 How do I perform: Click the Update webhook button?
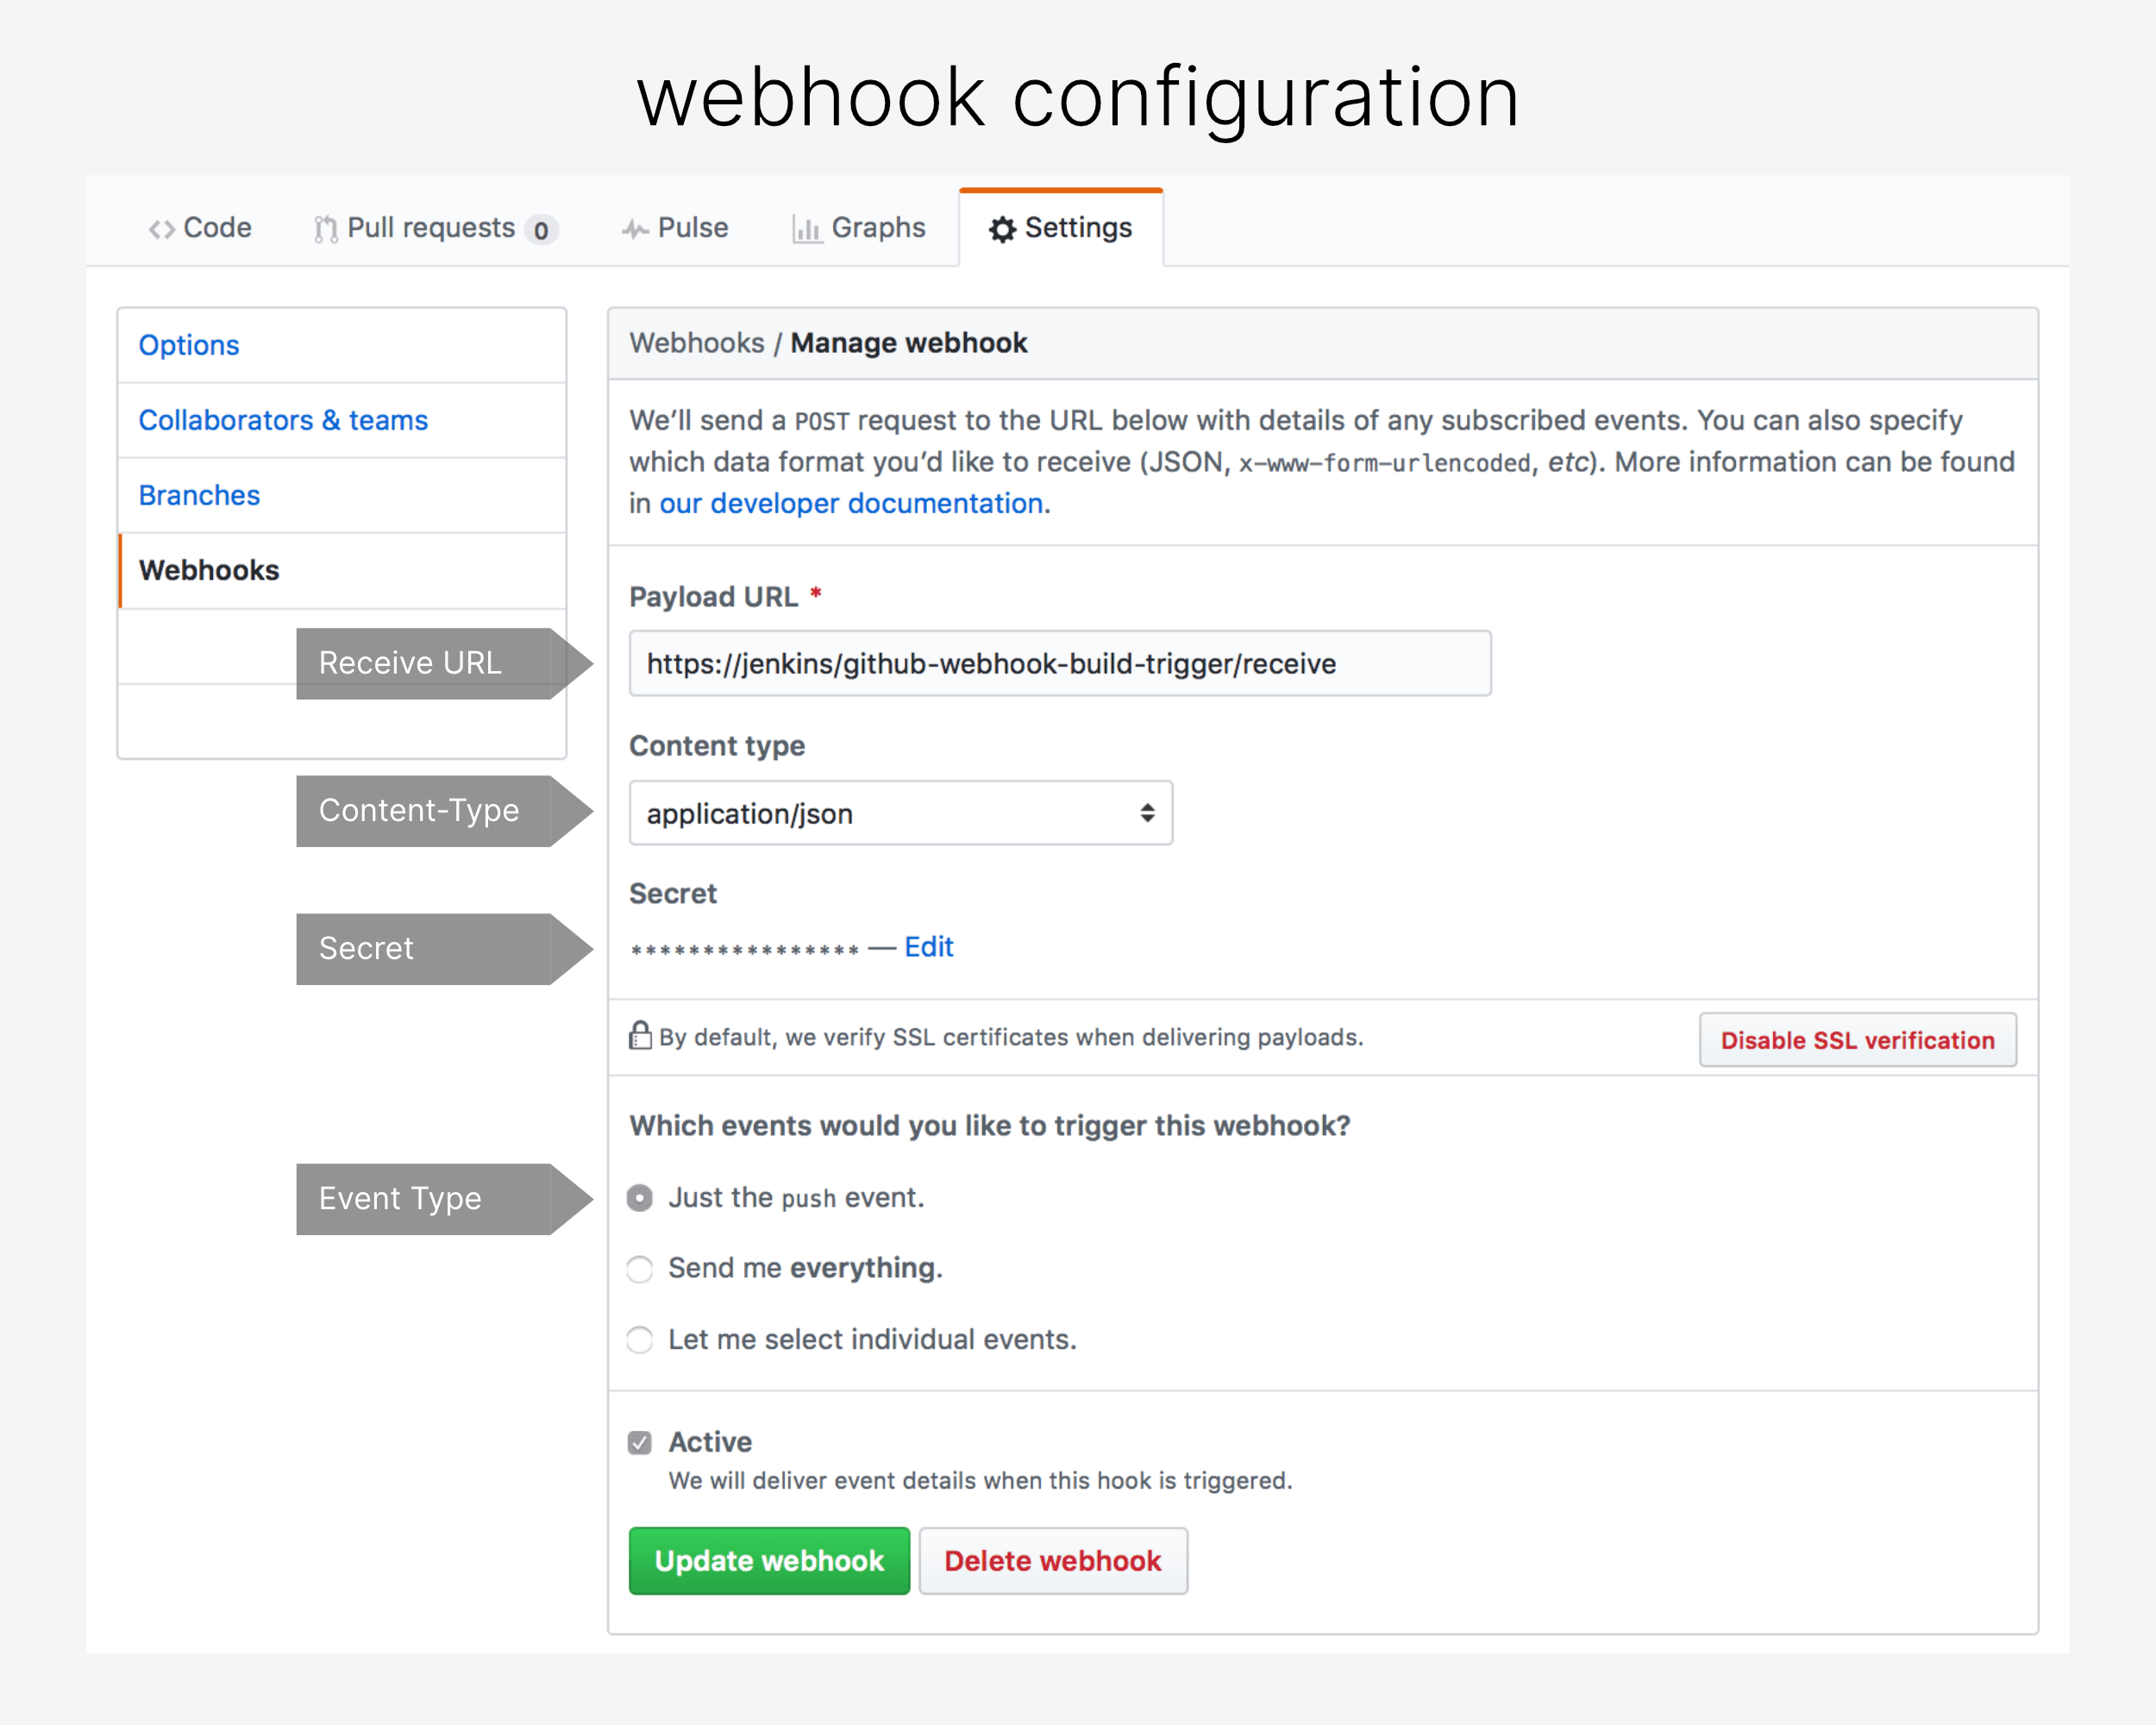(x=768, y=1561)
